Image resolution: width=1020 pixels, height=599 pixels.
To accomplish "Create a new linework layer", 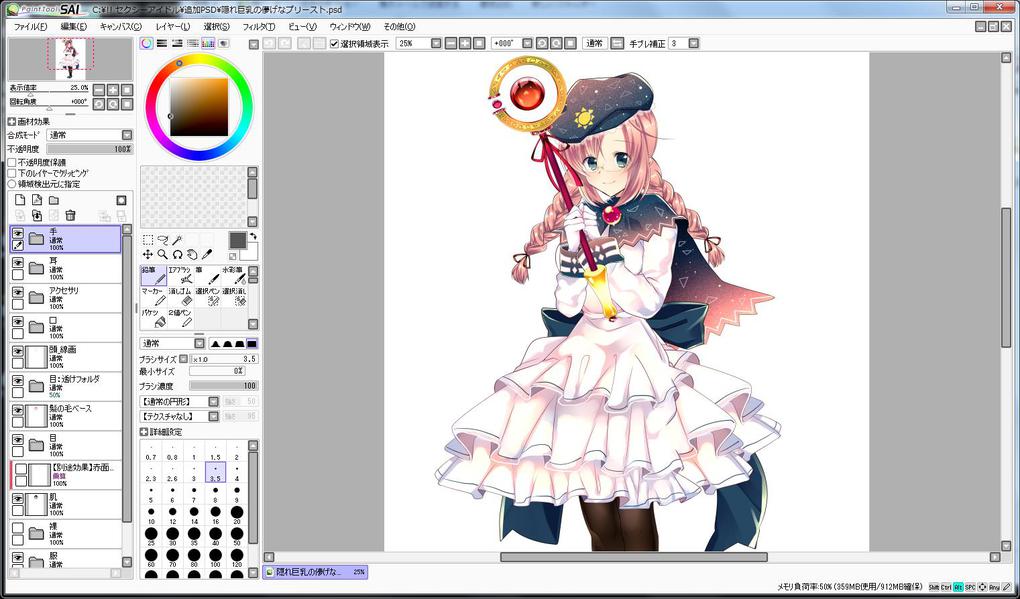I will point(37,200).
